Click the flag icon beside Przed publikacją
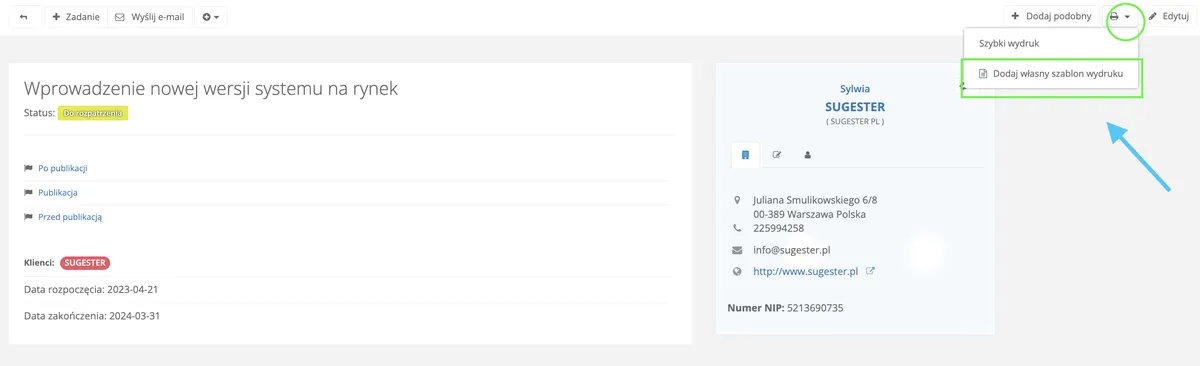The image size is (1200, 366). tap(28, 216)
